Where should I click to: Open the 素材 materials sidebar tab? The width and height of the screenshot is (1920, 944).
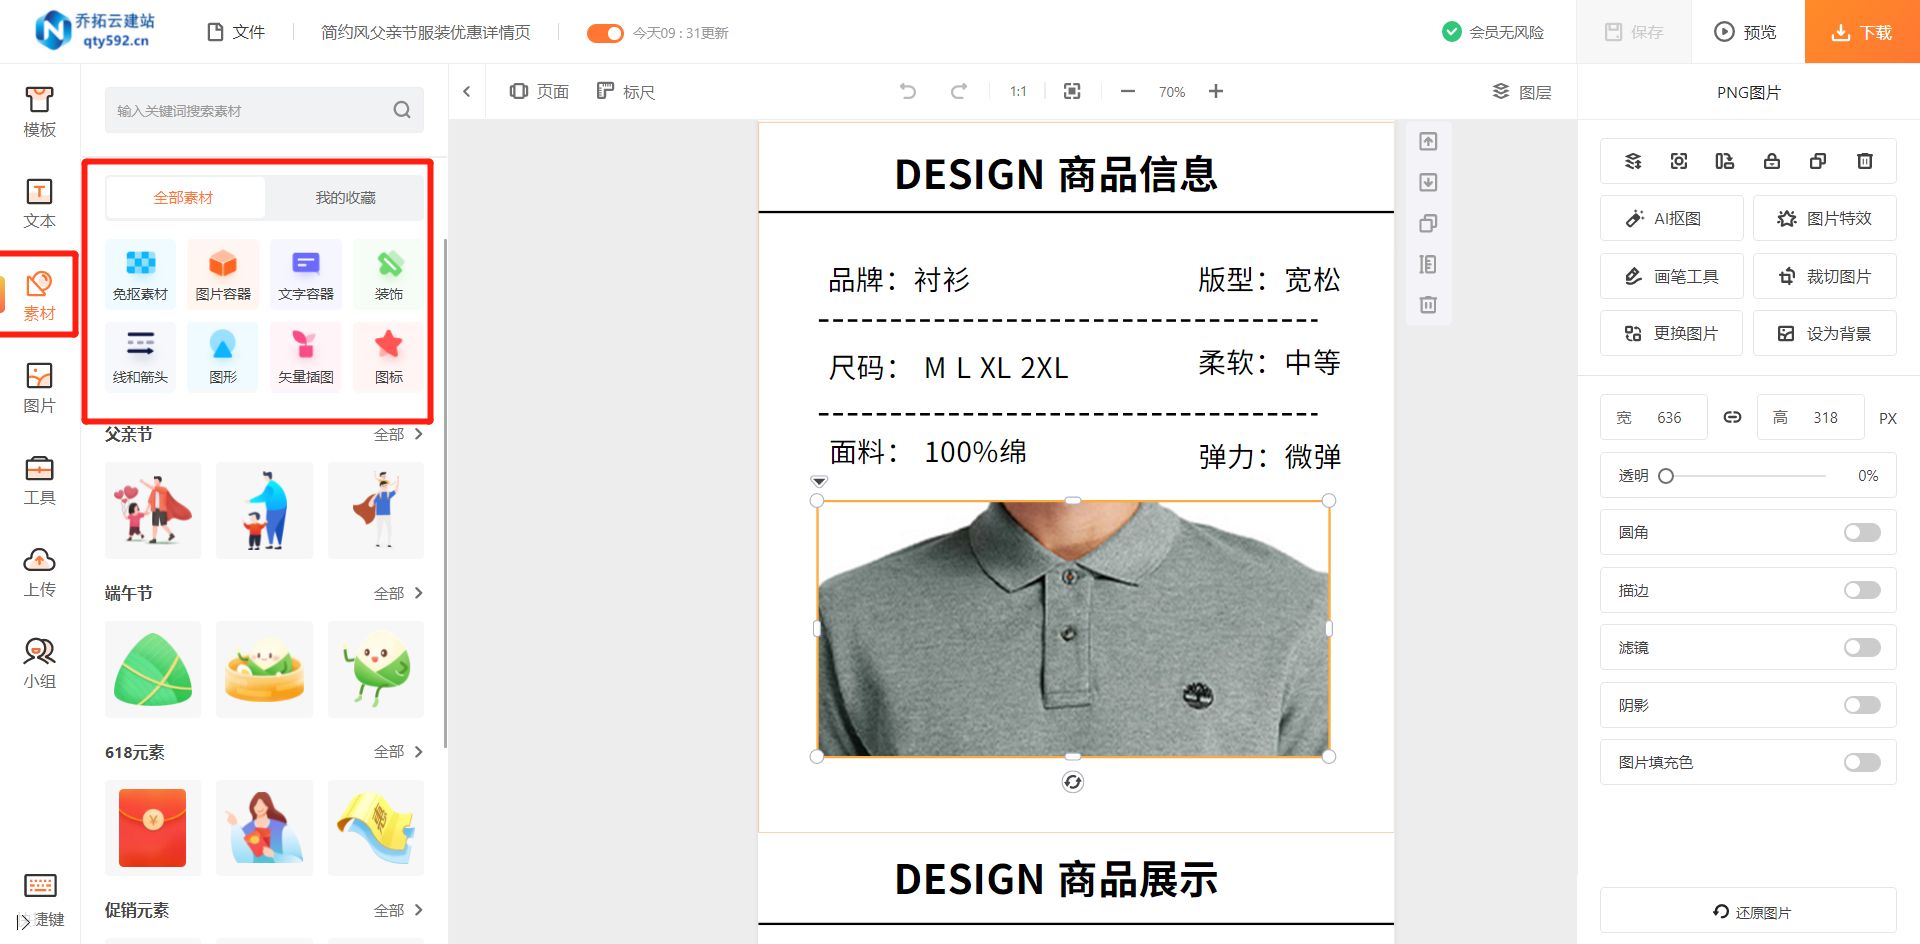[x=39, y=295]
